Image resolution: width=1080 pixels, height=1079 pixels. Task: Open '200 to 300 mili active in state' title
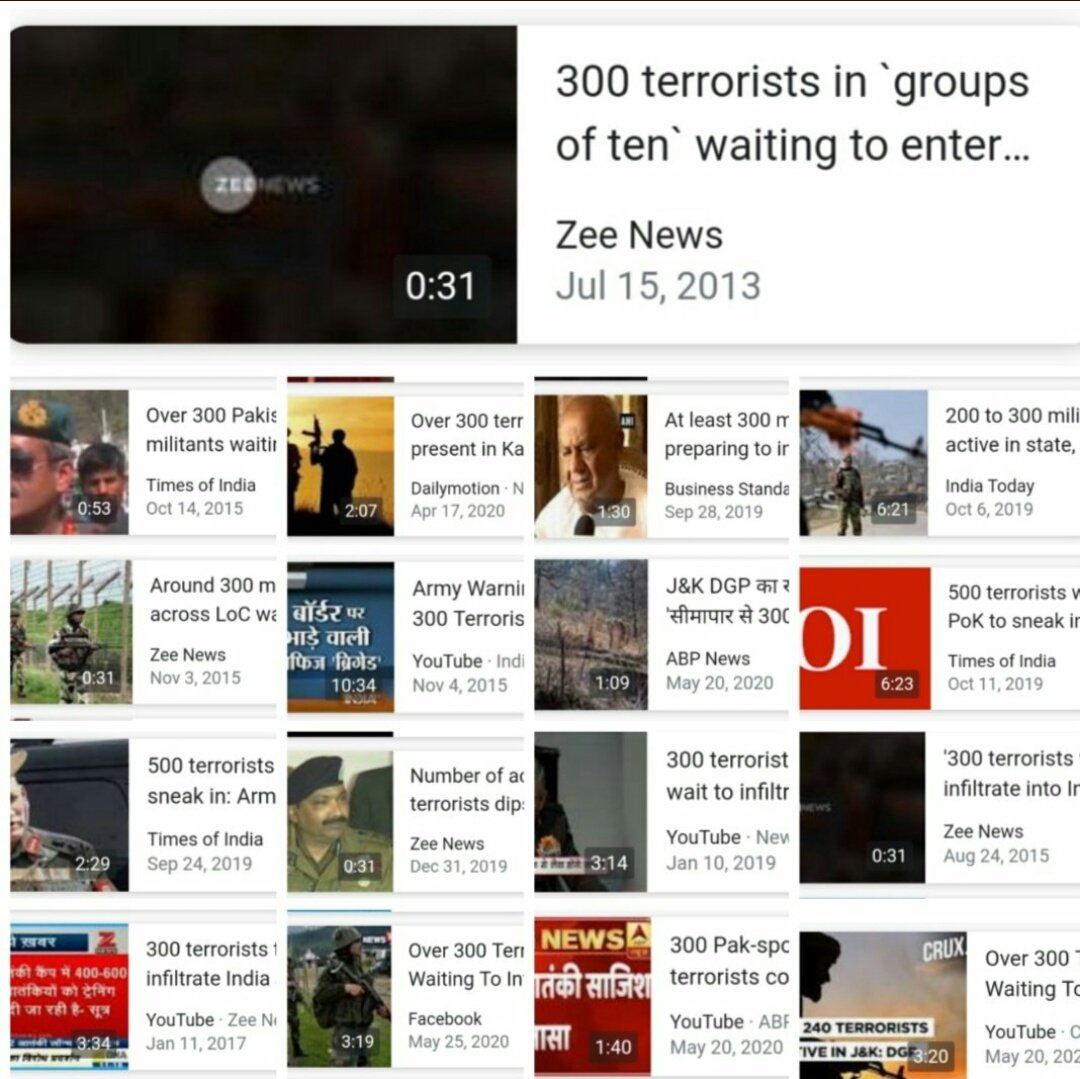(1011, 430)
